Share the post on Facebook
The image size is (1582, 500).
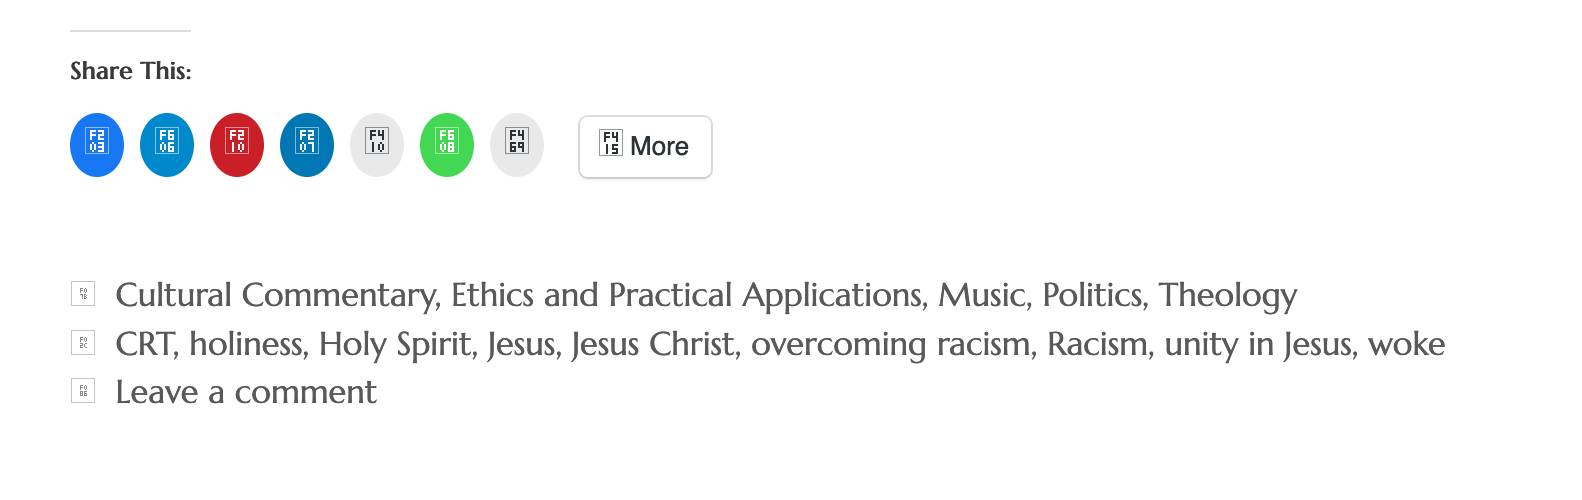click(97, 145)
